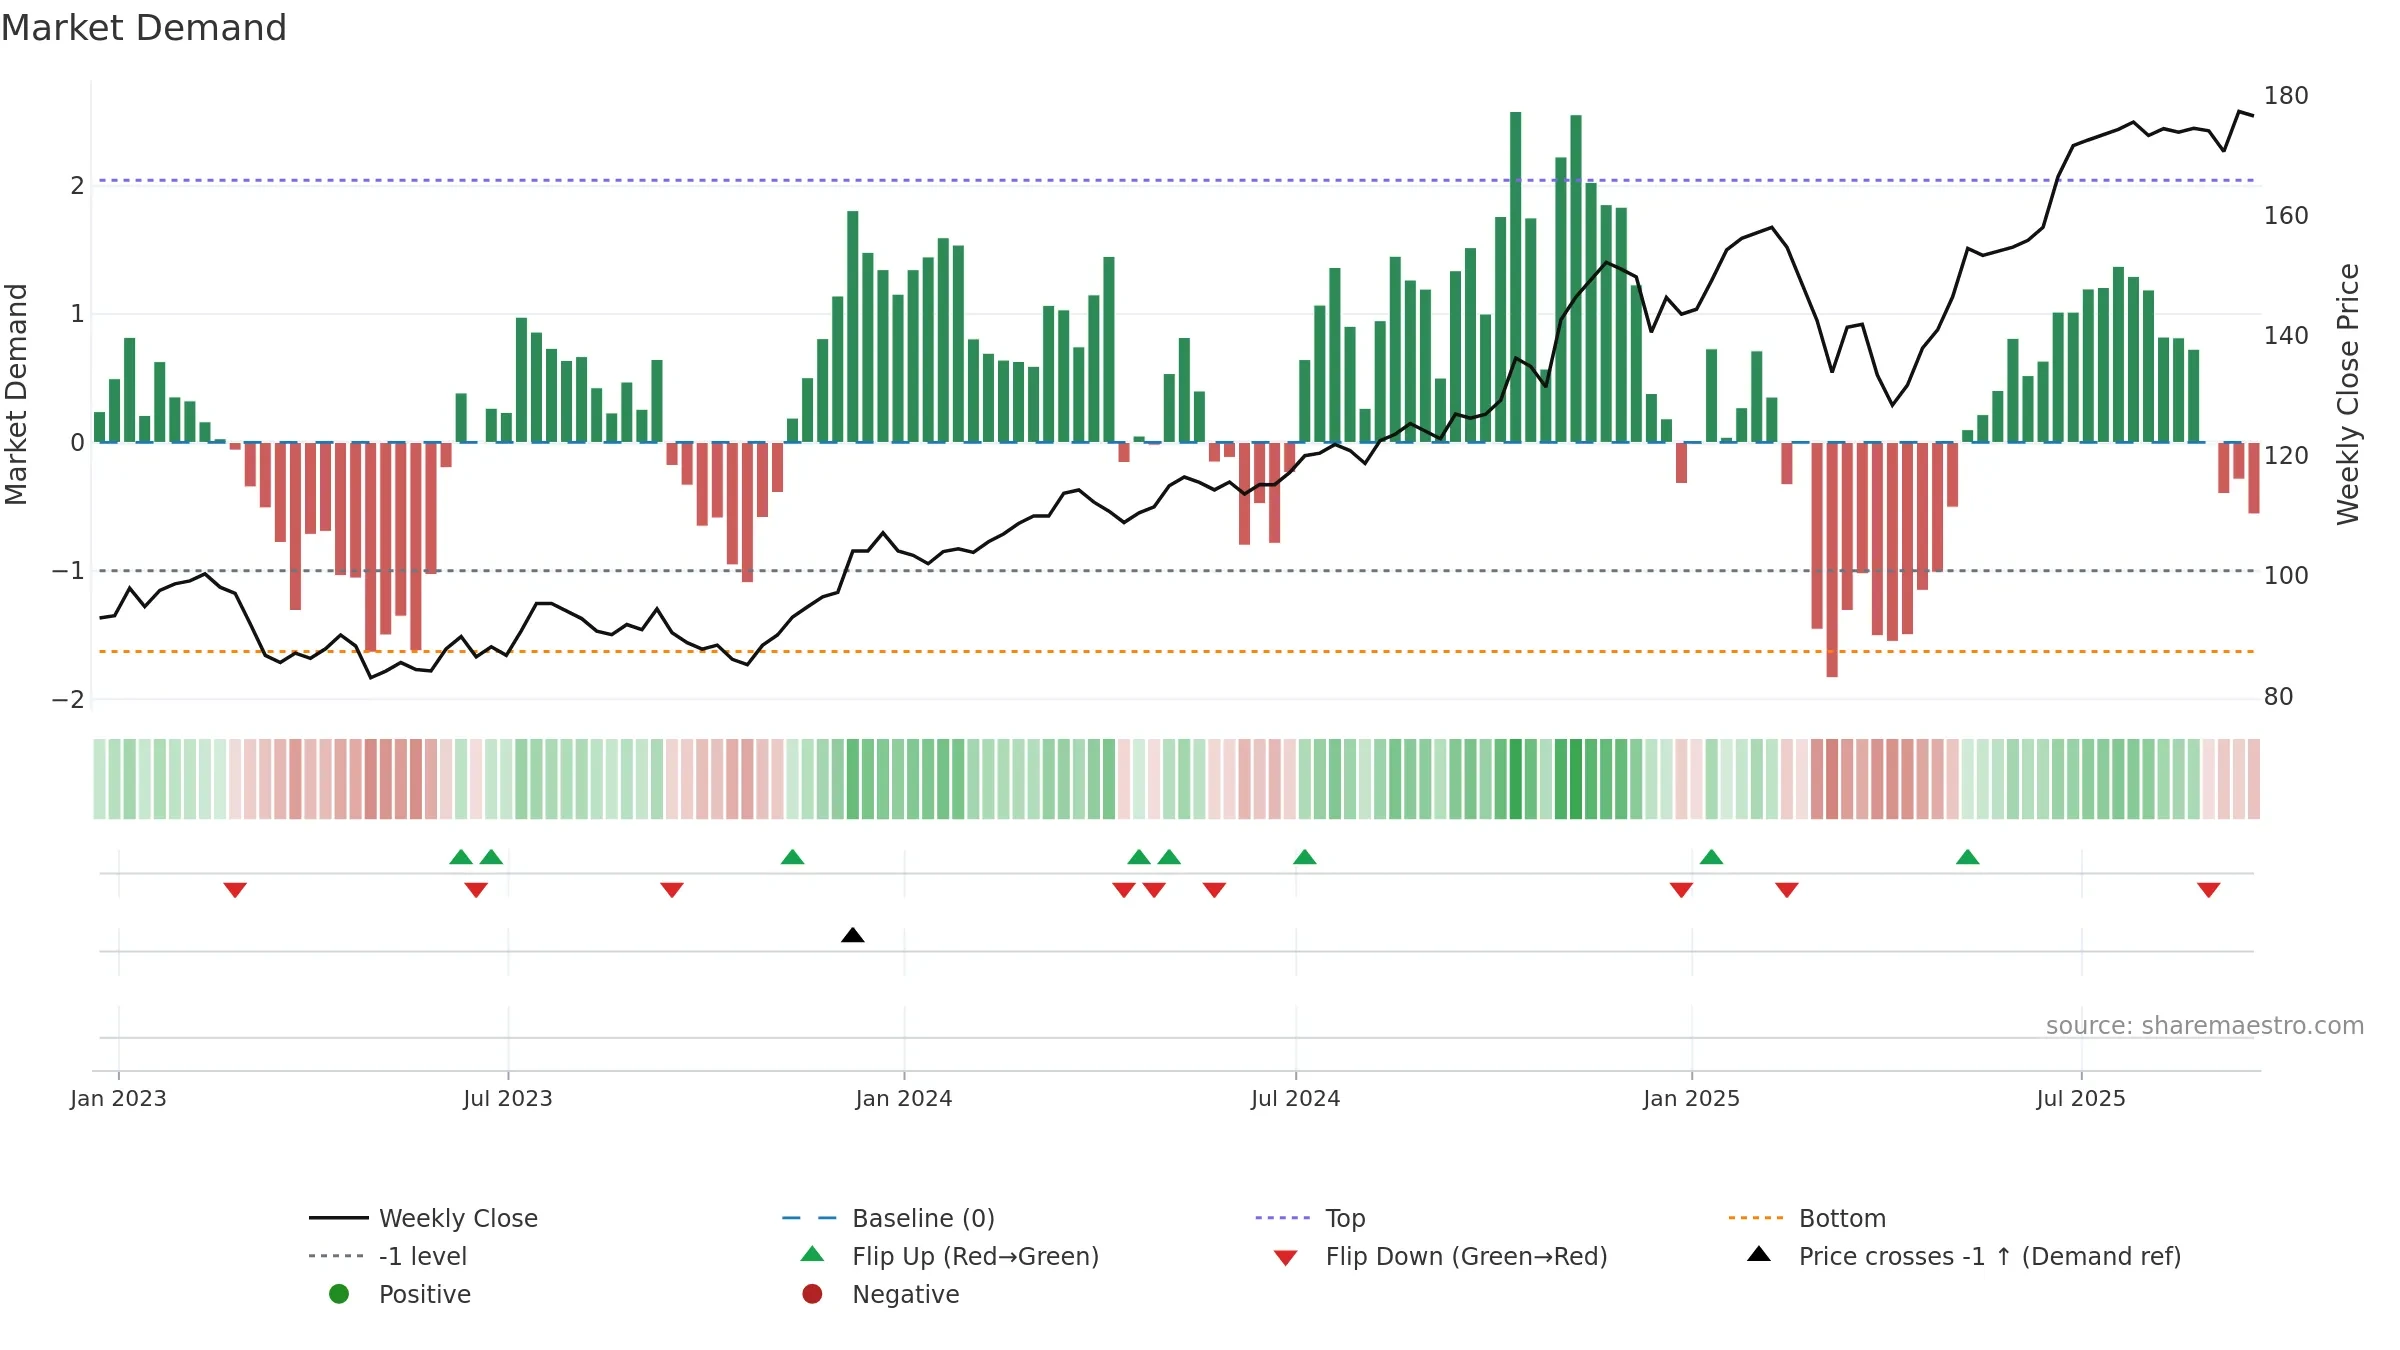Image resolution: width=2400 pixels, height=1350 pixels.
Task: Click the red Flip Down legend triangle
Action: [x=1286, y=1258]
